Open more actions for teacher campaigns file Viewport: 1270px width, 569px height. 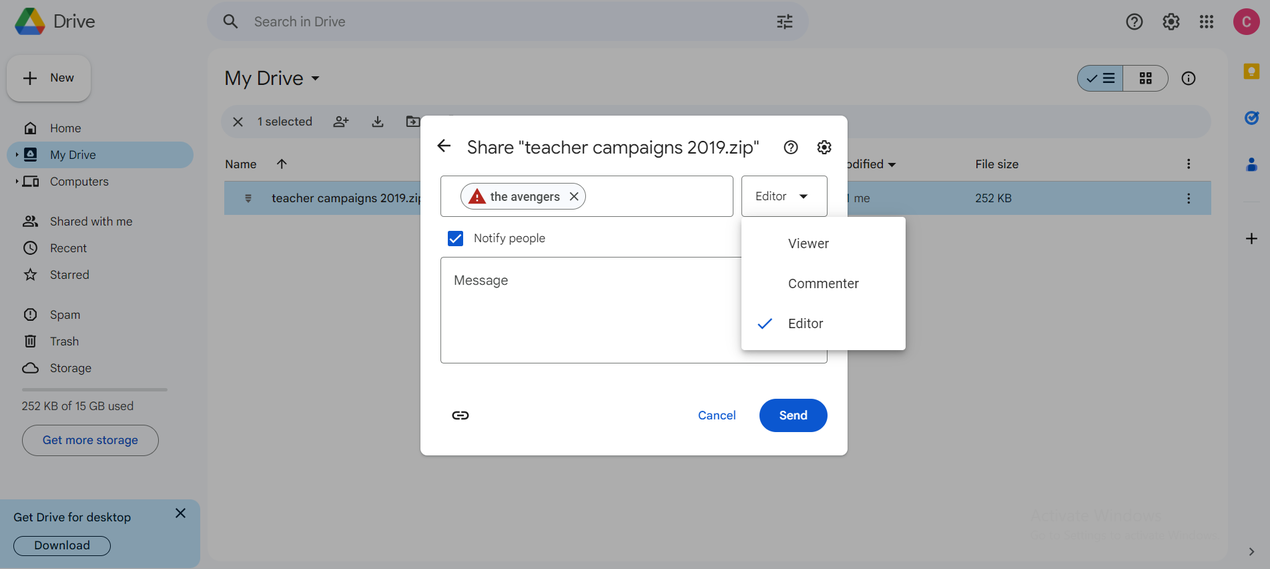(x=1188, y=198)
